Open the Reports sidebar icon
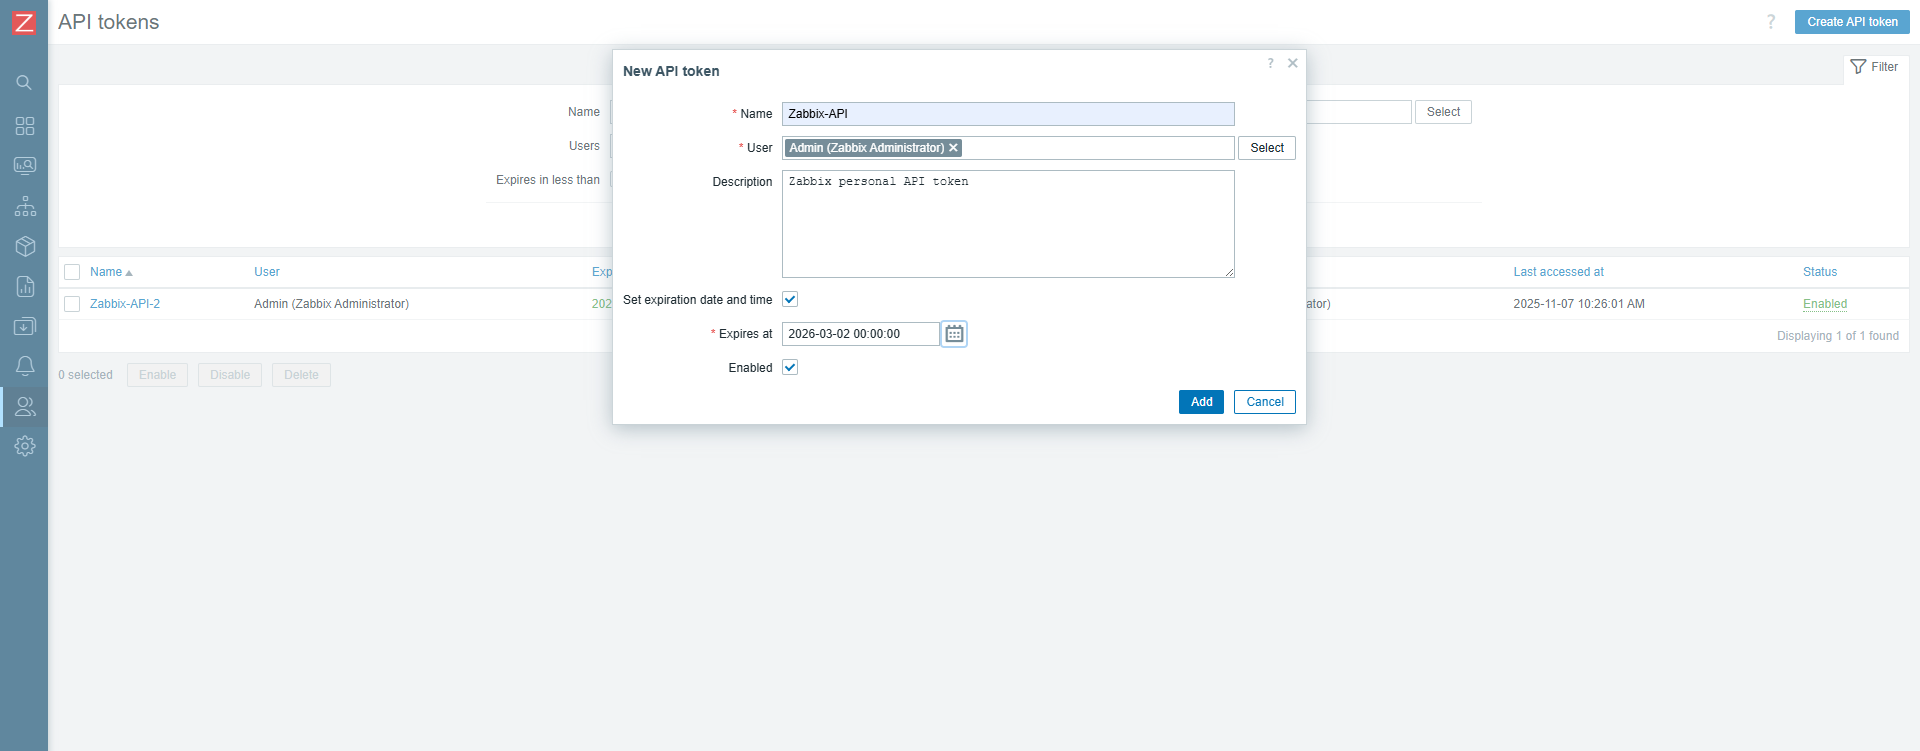This screenshot has height=751, width=1920. tap(25, 286)
